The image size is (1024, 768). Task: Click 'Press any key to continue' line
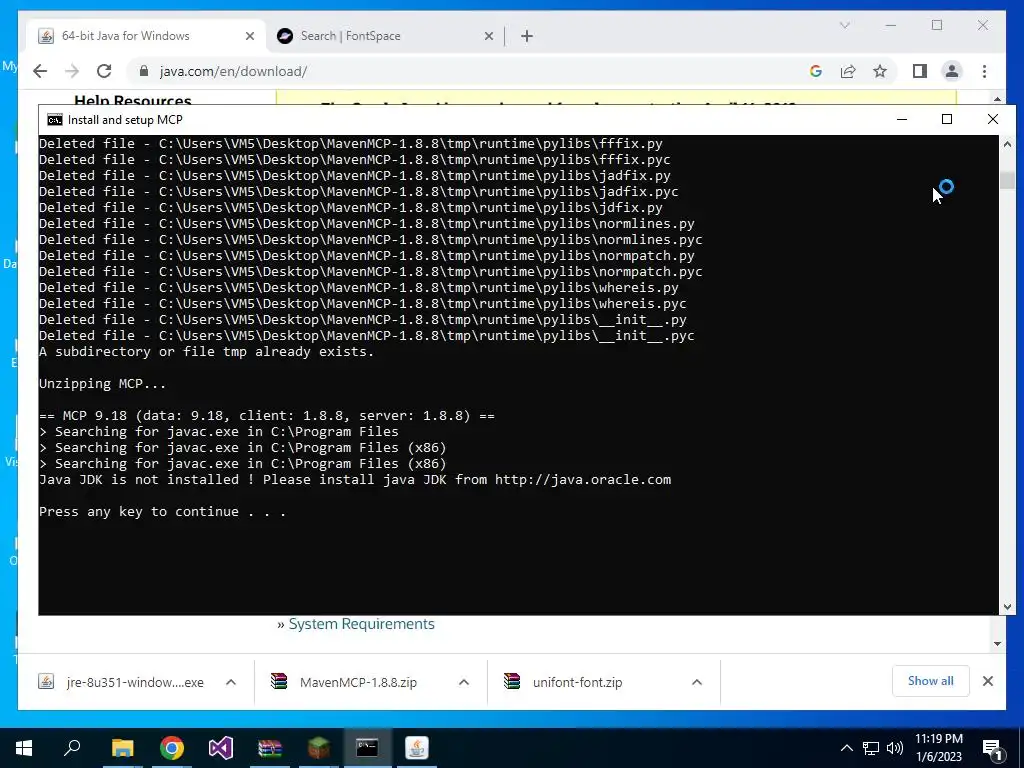tap(162, 511)
